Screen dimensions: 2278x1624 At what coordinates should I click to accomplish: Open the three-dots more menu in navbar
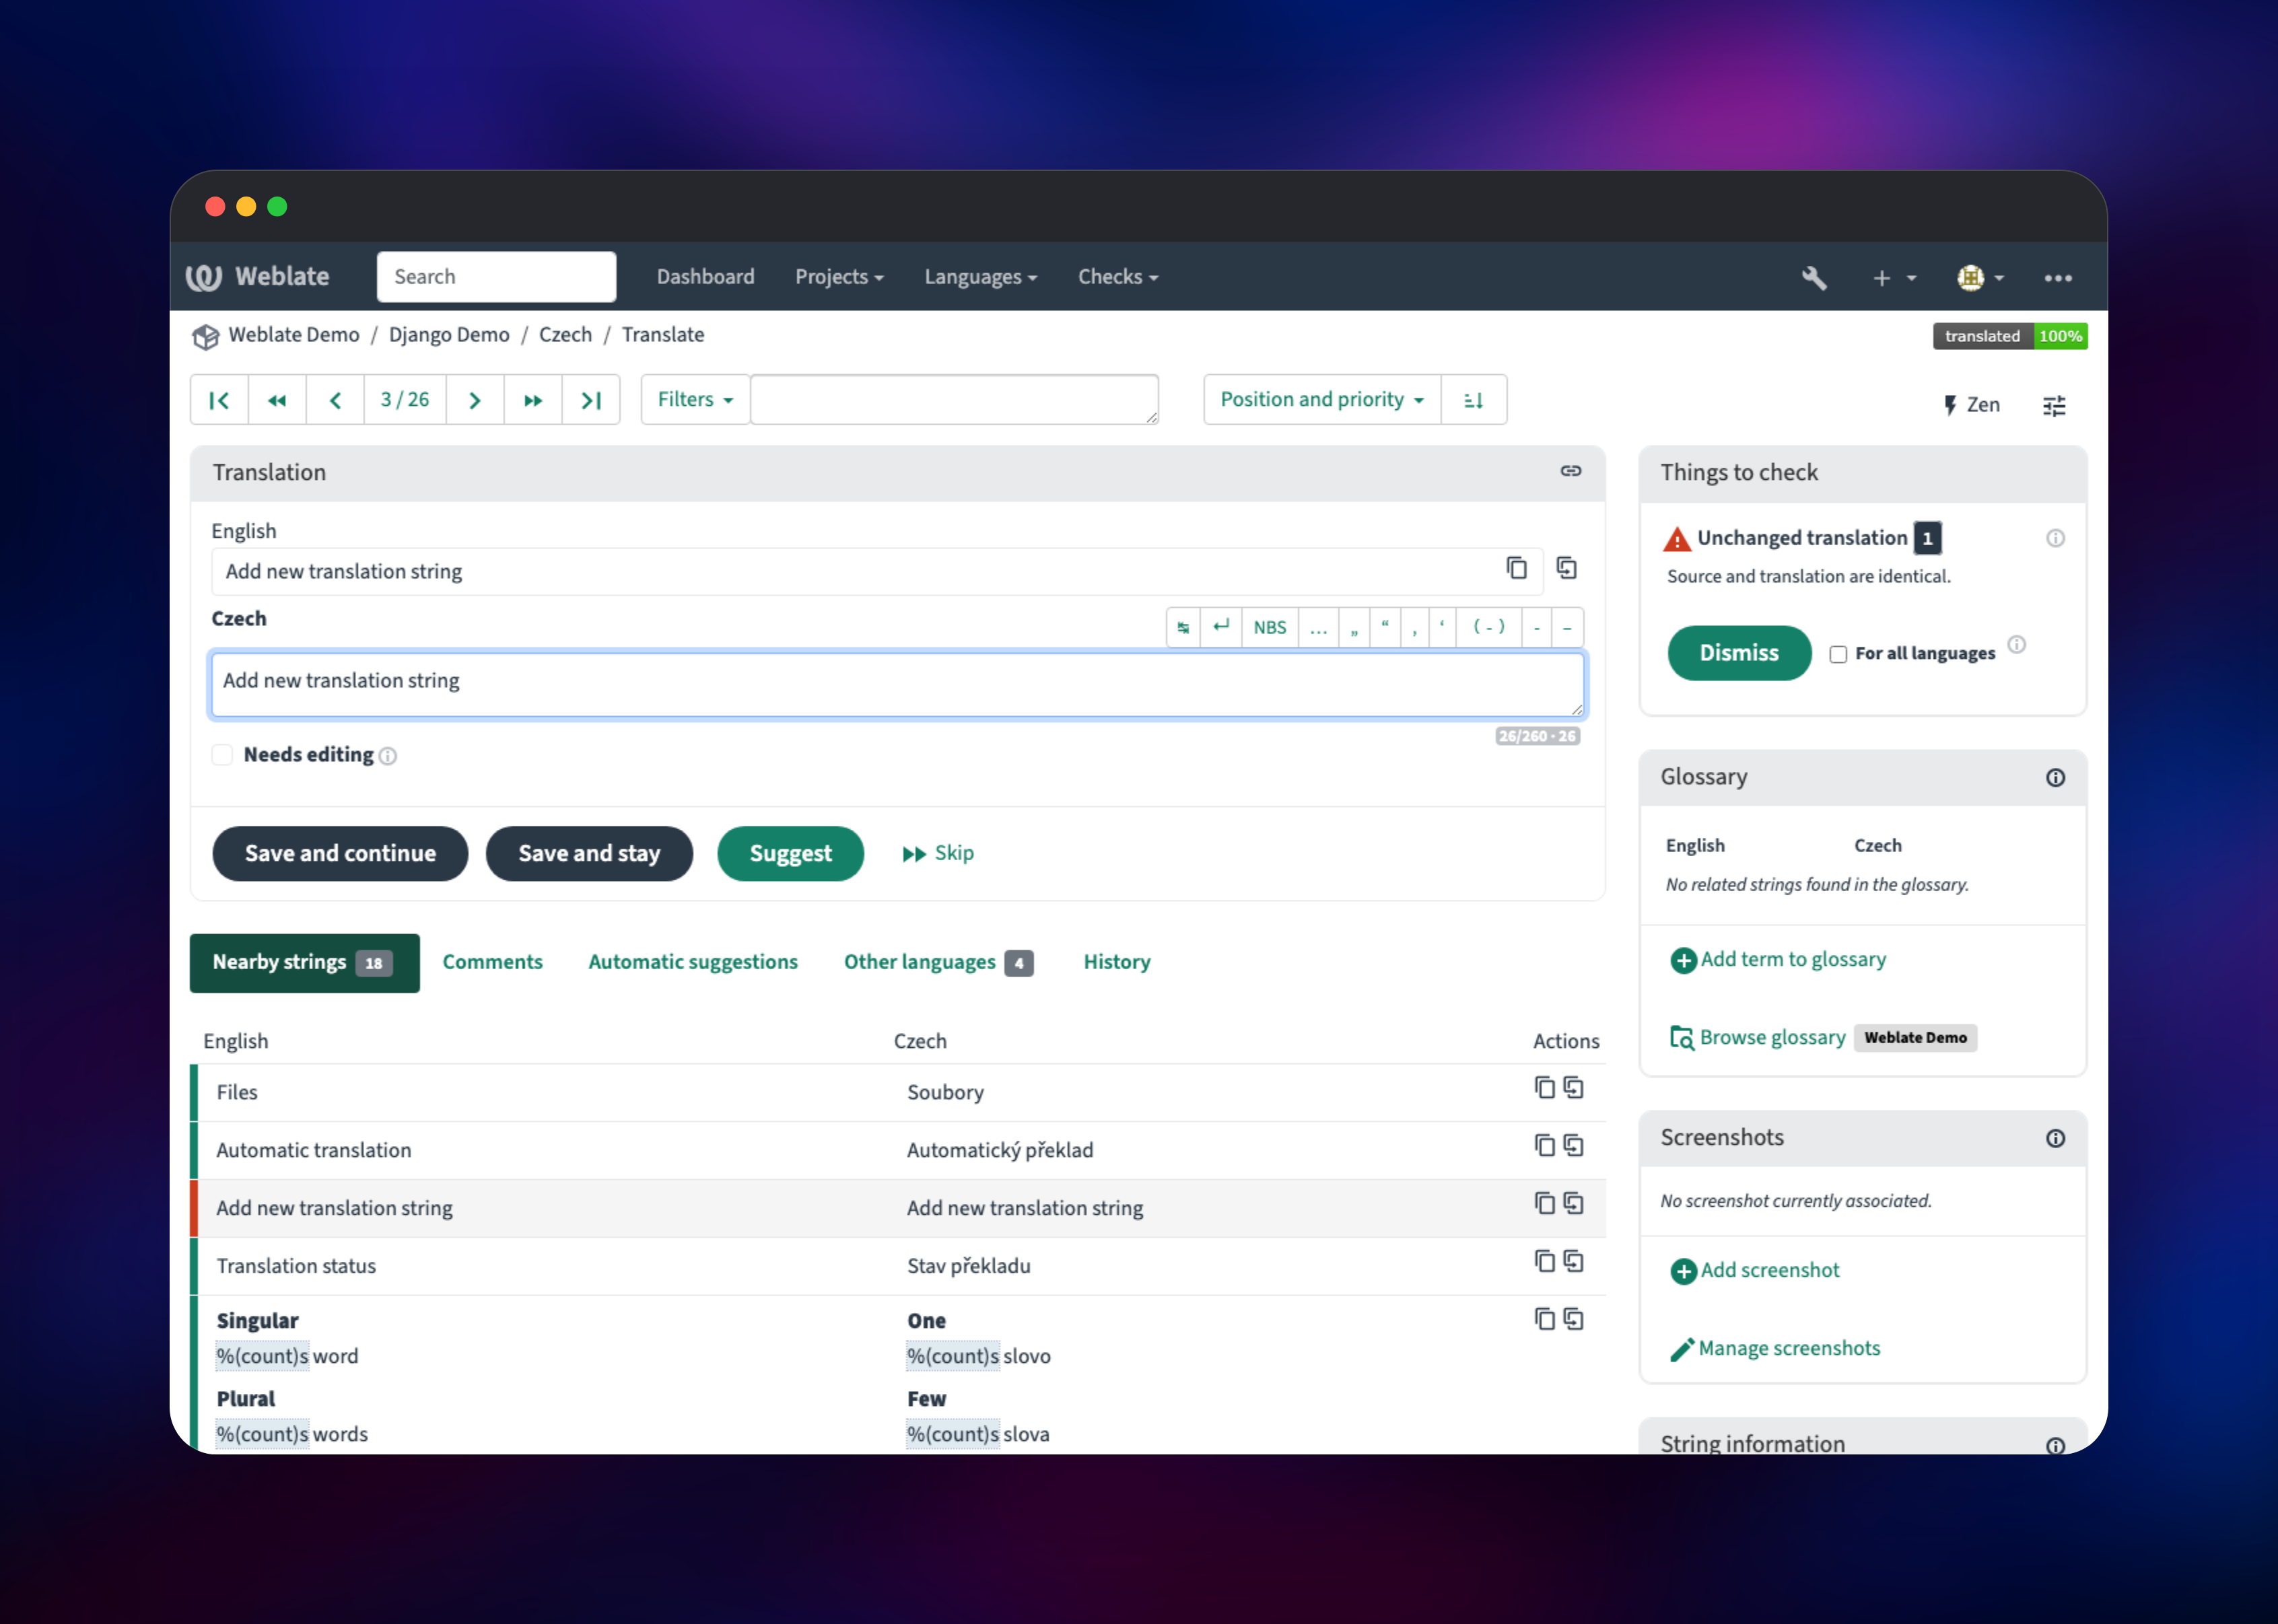2058,278
